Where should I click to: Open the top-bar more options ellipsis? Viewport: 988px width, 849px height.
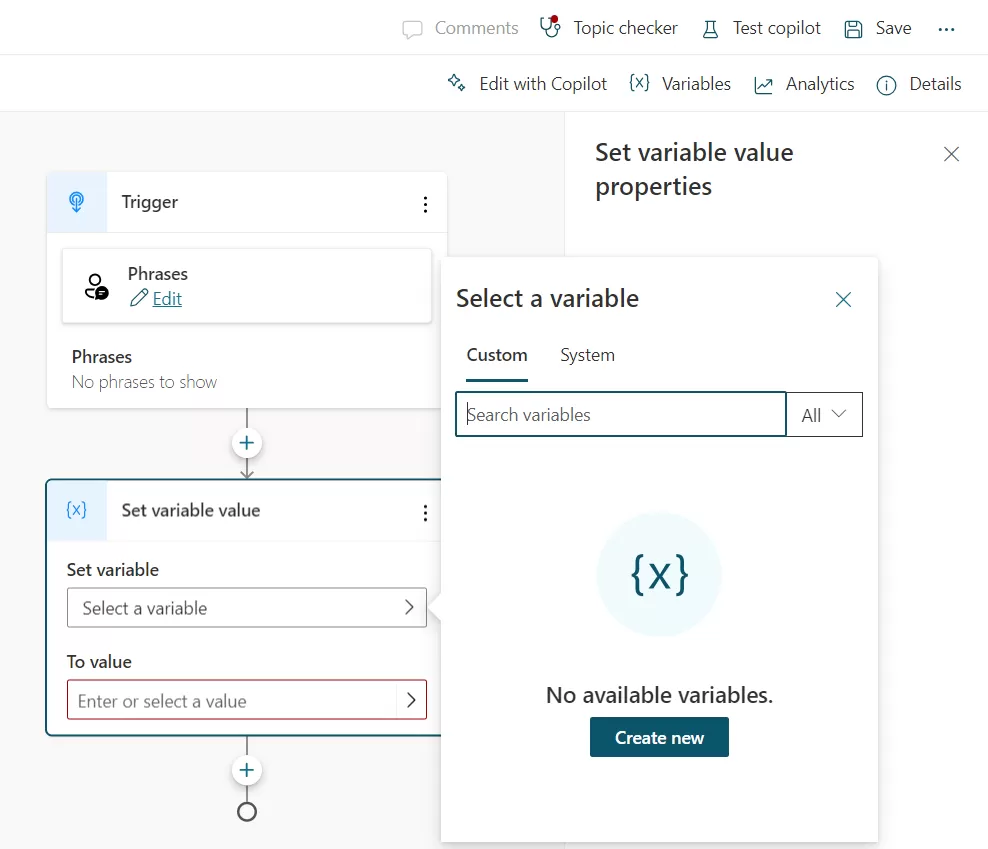[946, 29]
